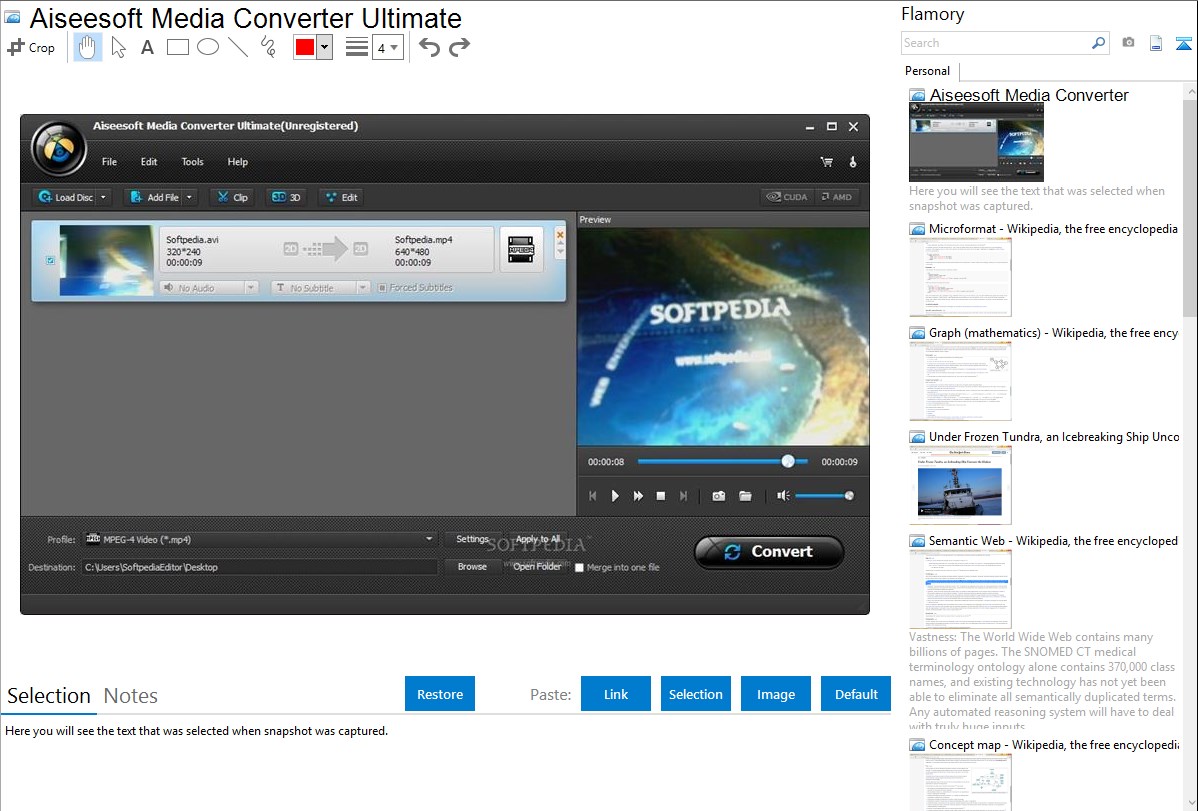Click the MPEG4 output format icon
Viewport: 1198px width, 811px height.
pos(521,250)
